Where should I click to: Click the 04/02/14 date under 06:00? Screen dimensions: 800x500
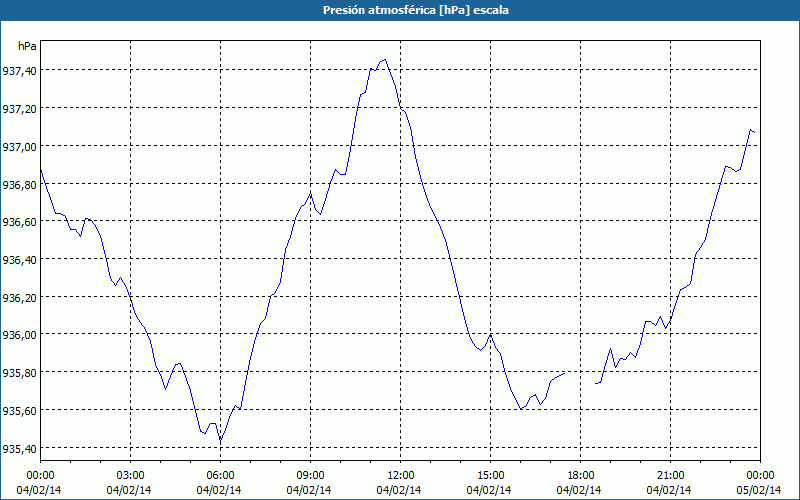pos(219,490)
